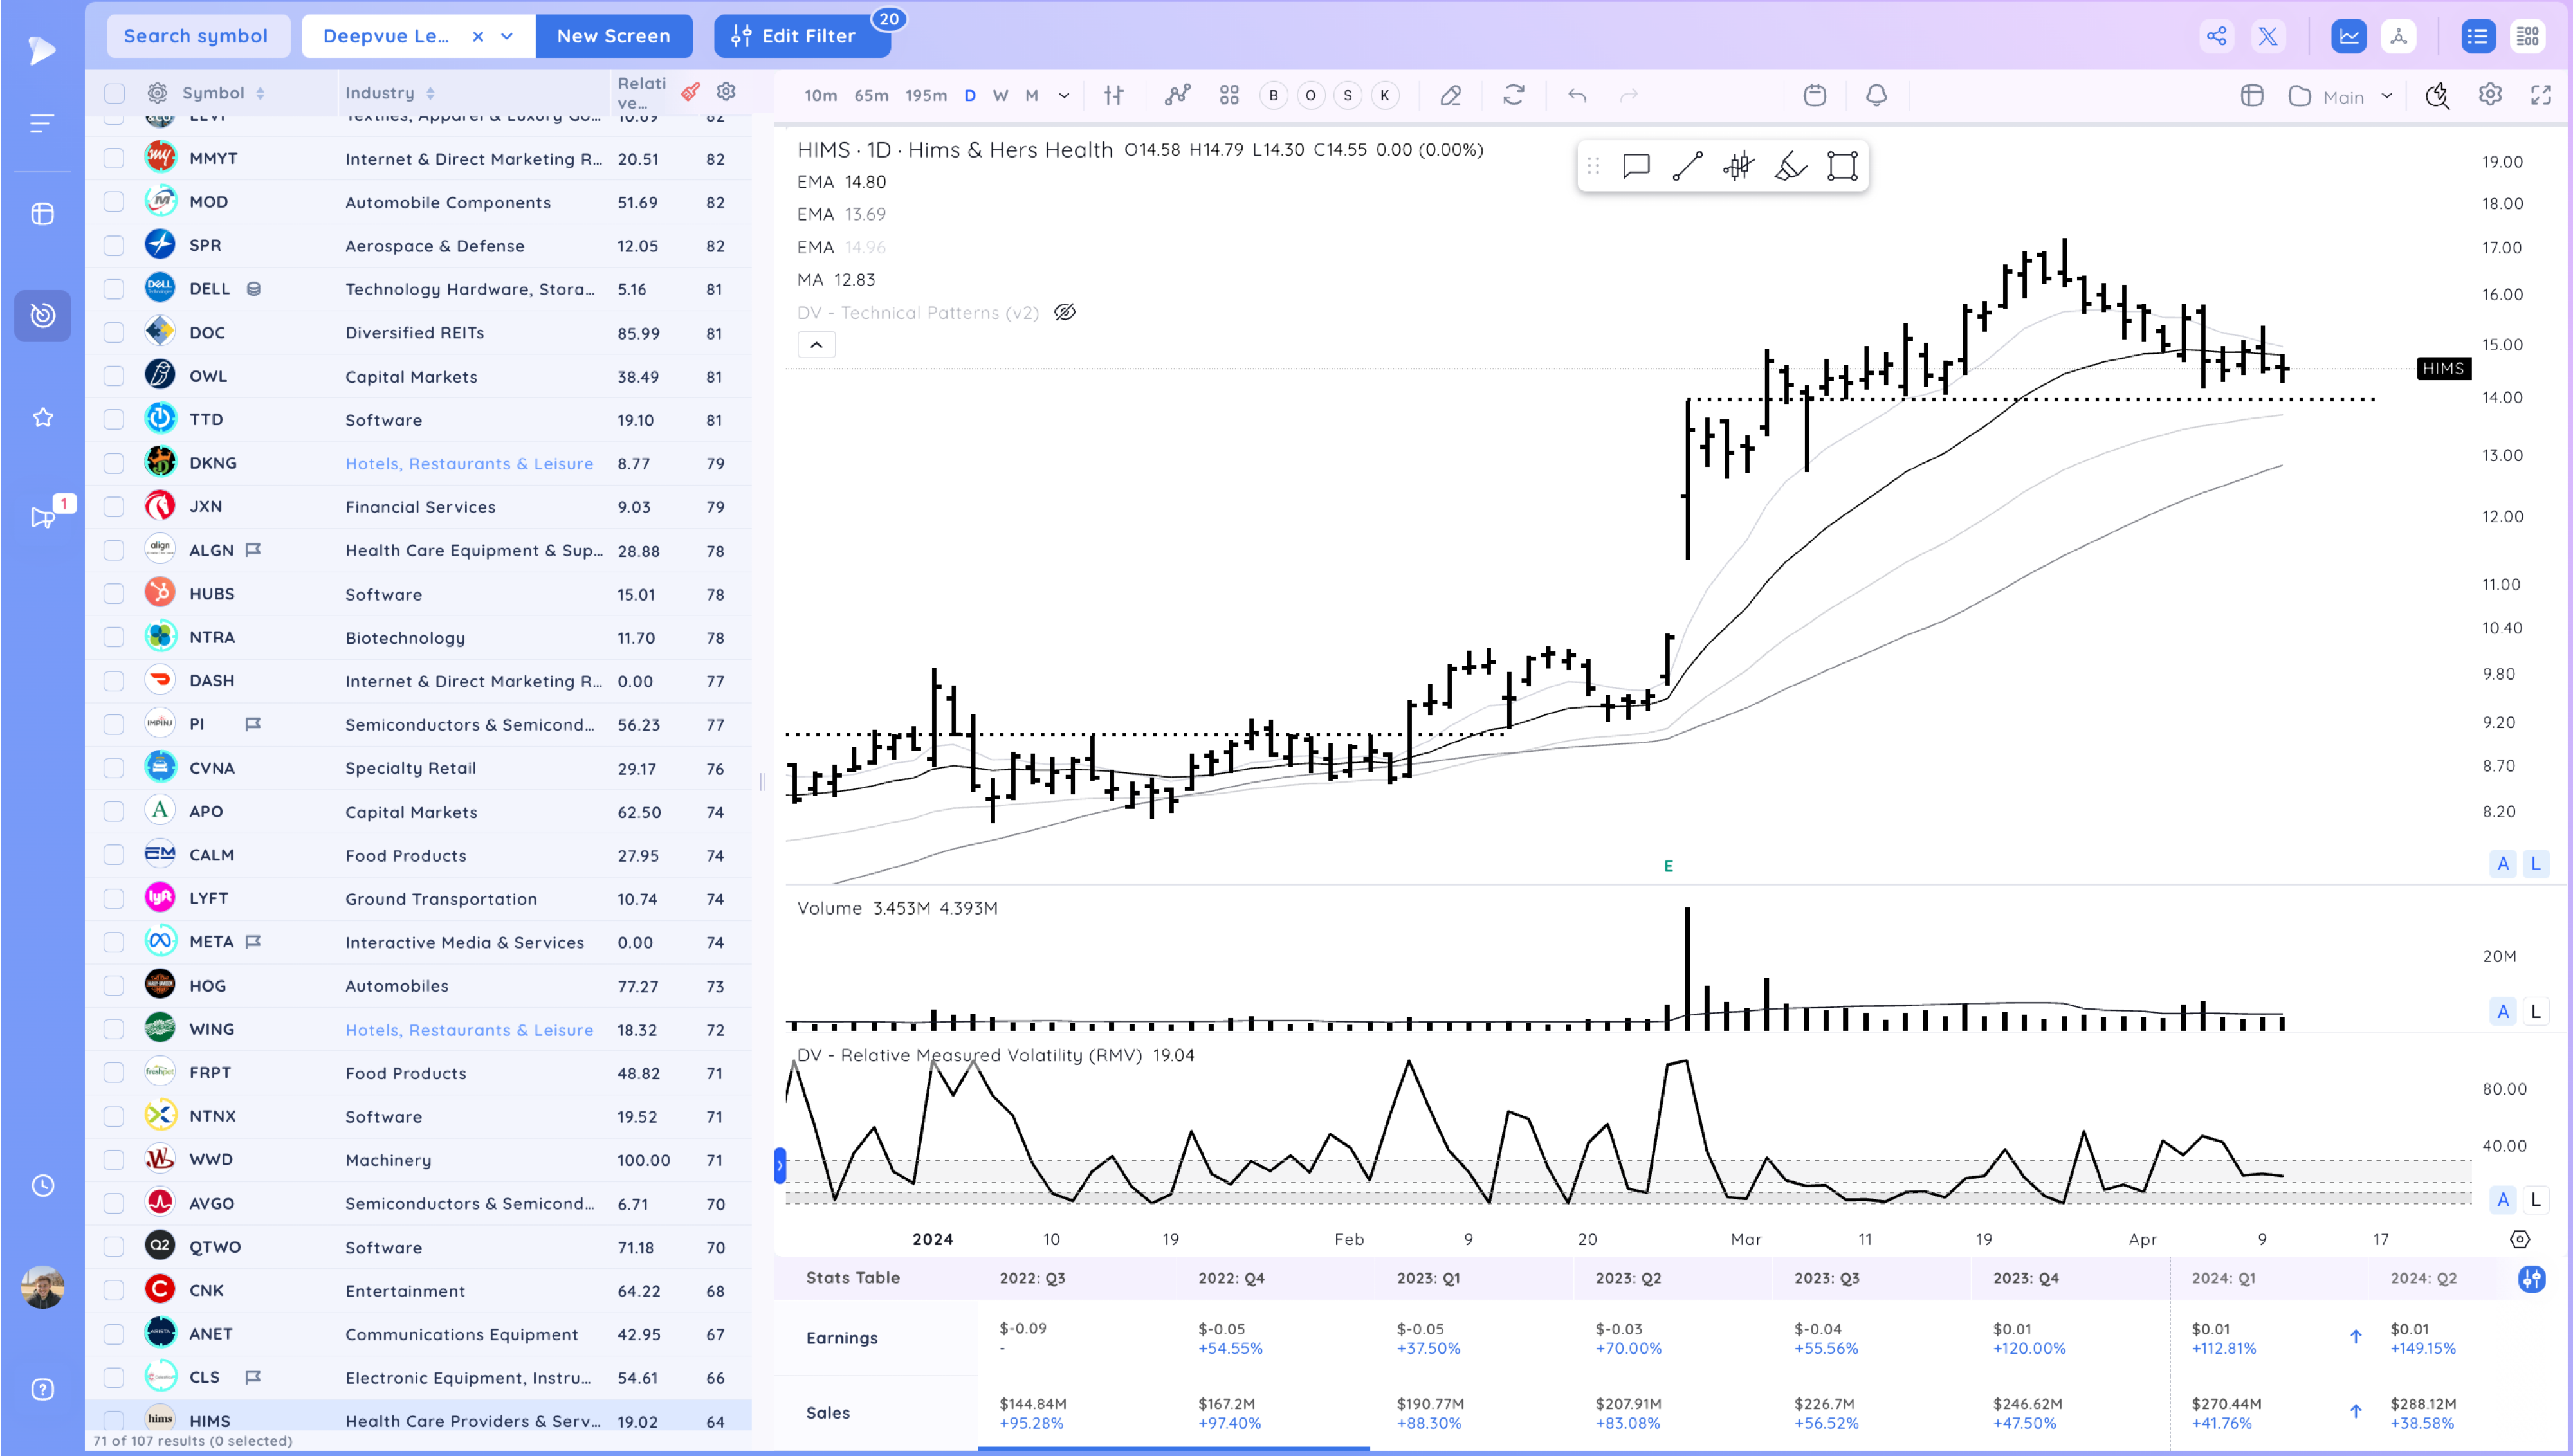Click the chart type bars icon

click(1113, 95)
